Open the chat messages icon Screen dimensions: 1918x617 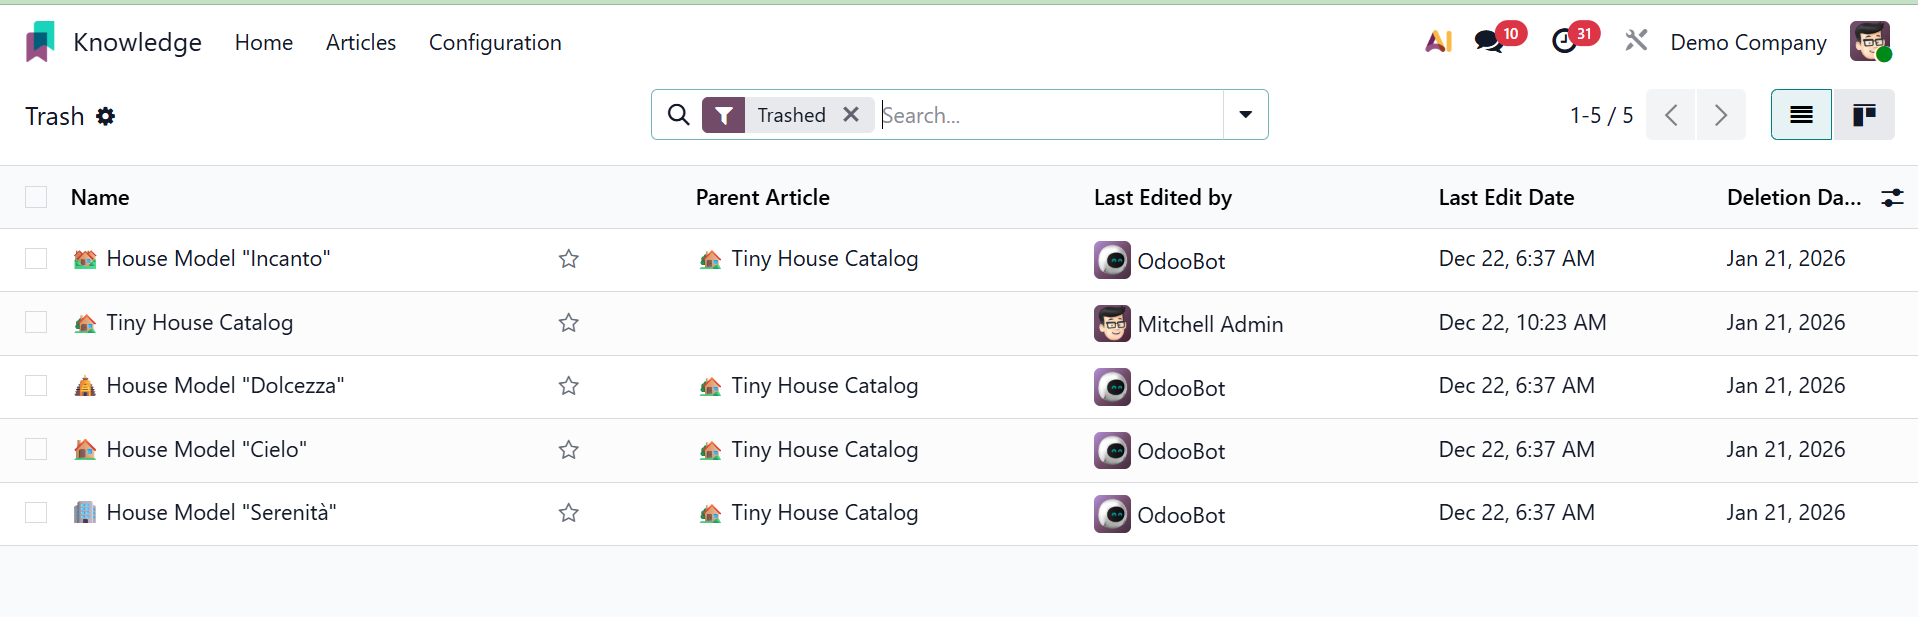tap(1489, 42)
